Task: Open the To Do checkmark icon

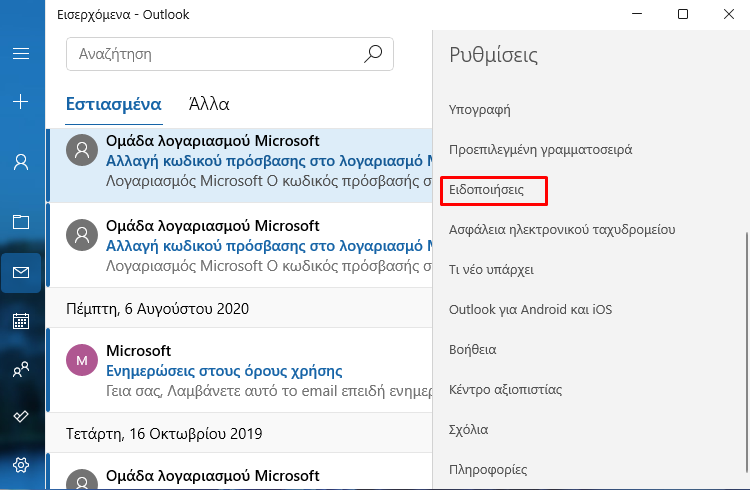Action: 21,416
